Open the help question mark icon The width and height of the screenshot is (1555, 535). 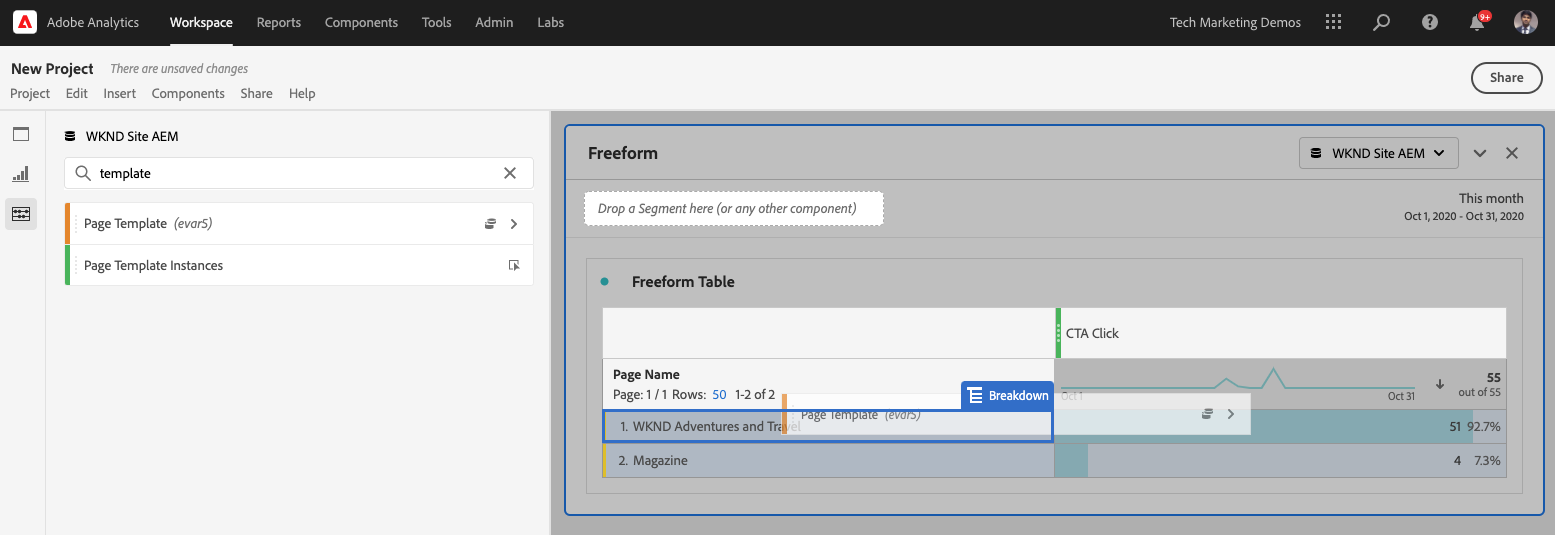pos(1430,22)
